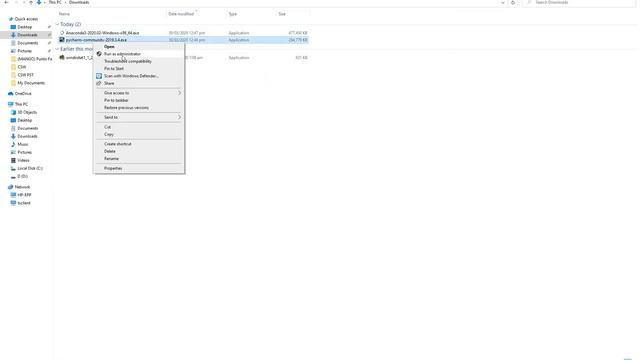The height and width of the screenshot is (360, 640).
Task: Sort by the Type column header
Action: tap(233, 14)
